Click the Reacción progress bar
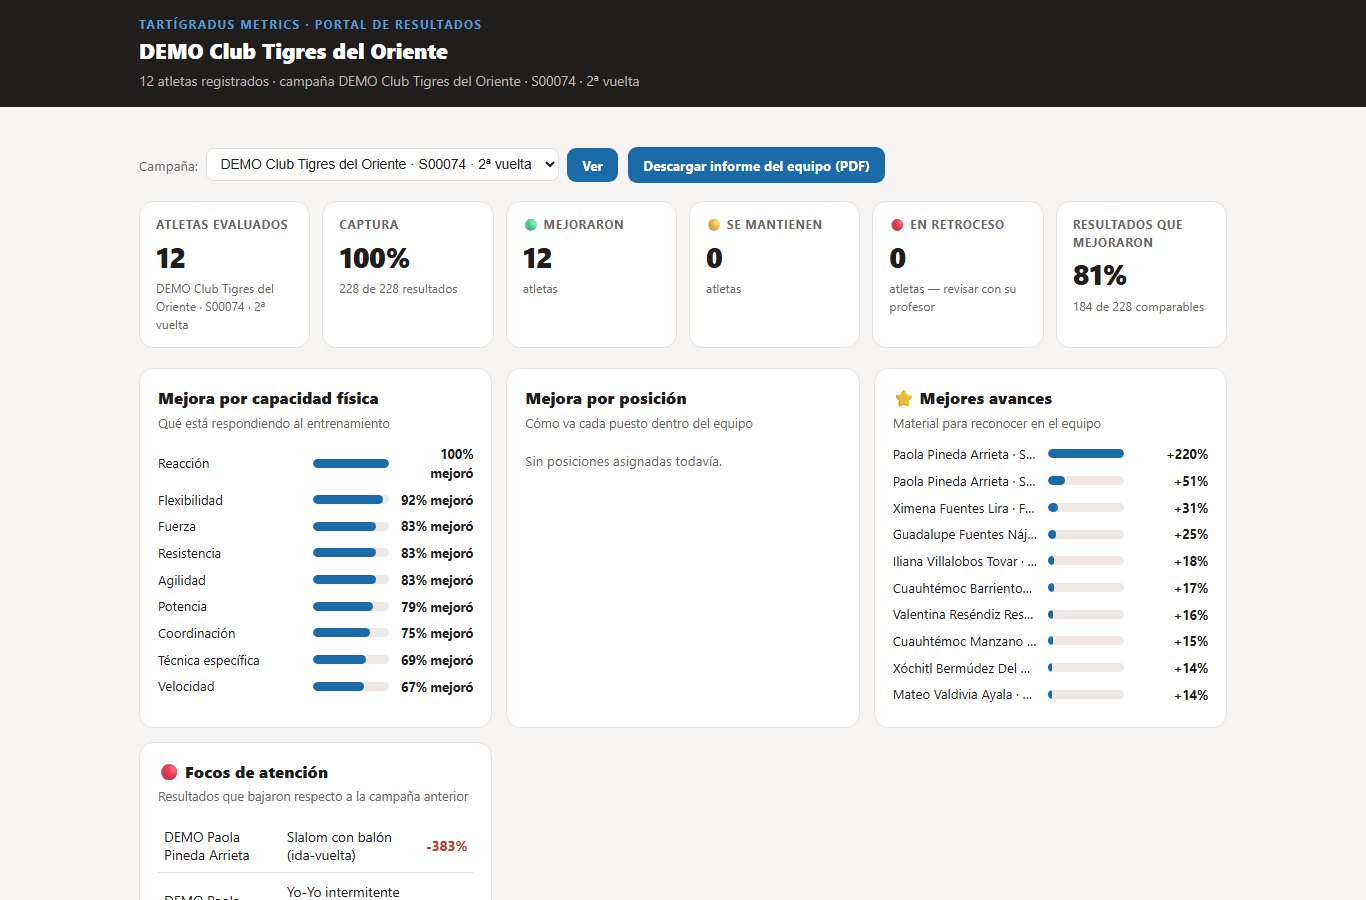Viewport: 1366px width, 900px height. coord(351,463)
